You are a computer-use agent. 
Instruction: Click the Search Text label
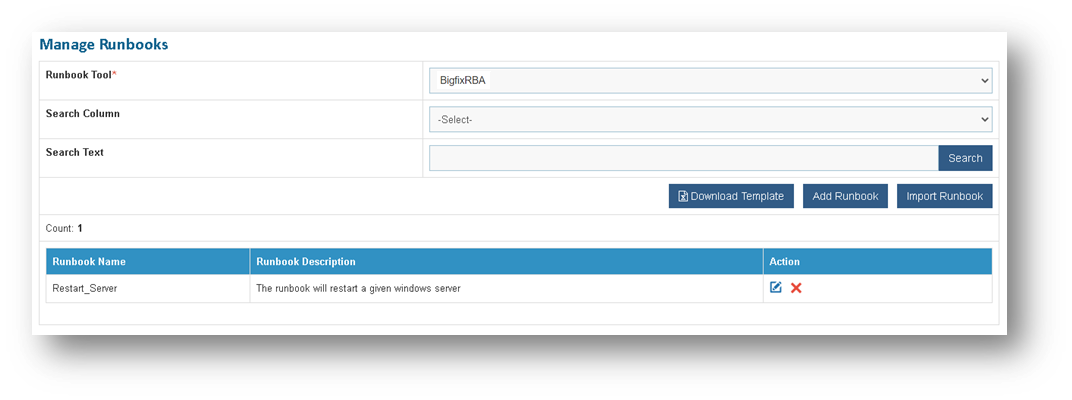tap(75, 153)
